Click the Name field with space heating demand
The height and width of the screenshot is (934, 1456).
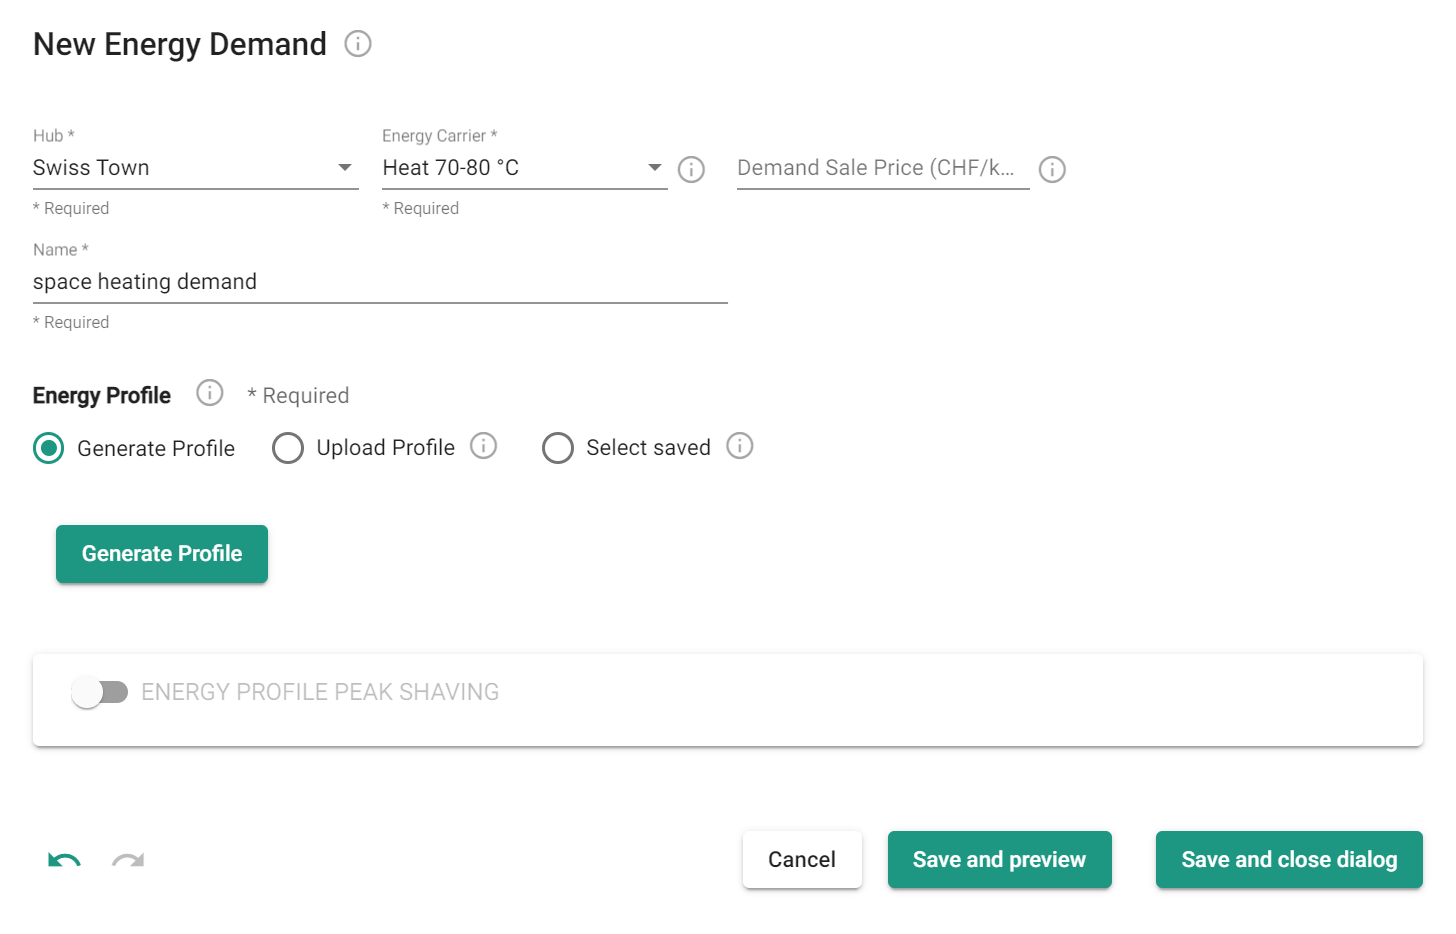tap(380, 282)
